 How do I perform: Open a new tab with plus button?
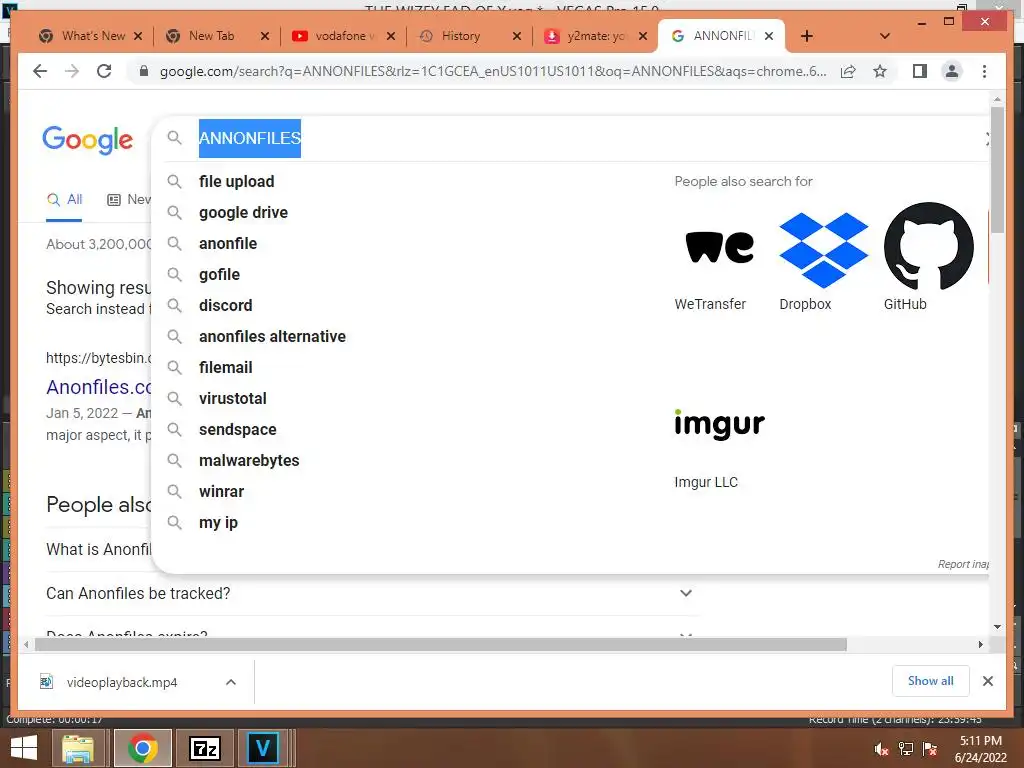click(x=807, y=36)
